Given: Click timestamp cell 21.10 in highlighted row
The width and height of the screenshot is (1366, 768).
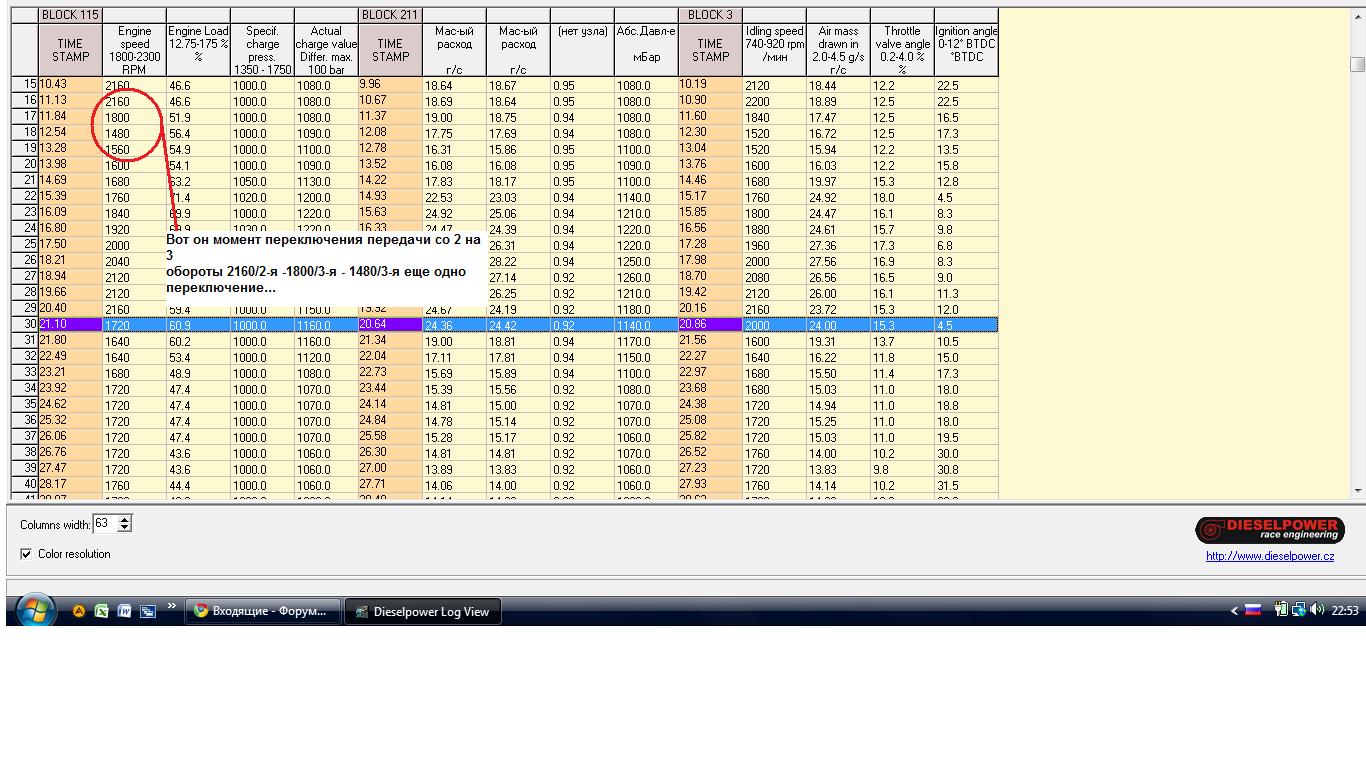Looking at the screenshot, I should tap(70, 325).
